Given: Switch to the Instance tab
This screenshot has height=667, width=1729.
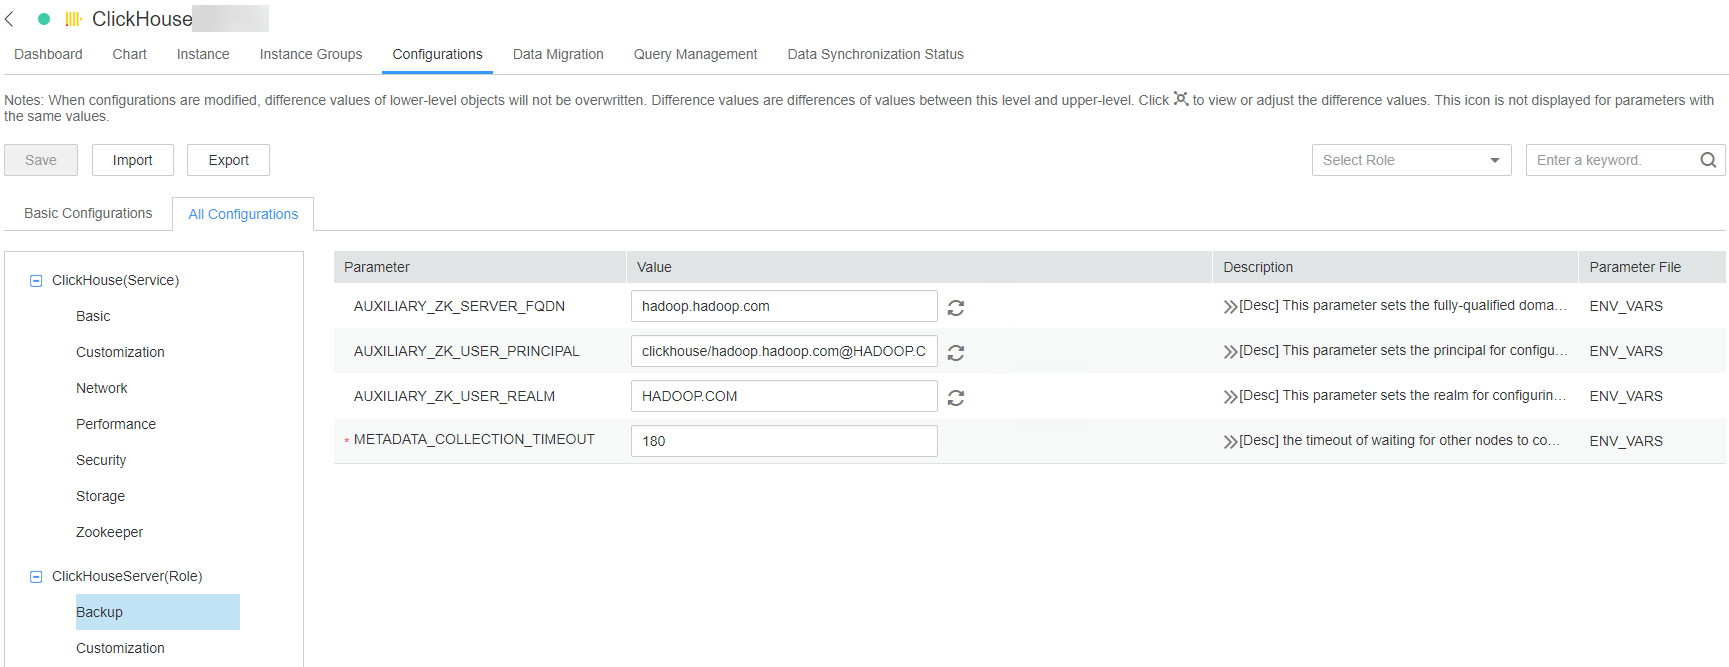Looking at the screenshot, I should (203, 54).
